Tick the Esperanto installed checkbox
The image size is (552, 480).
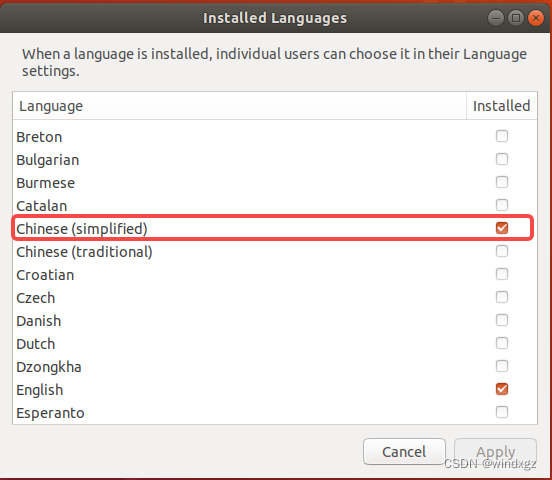pyautogui.click(x=502, y=412)
